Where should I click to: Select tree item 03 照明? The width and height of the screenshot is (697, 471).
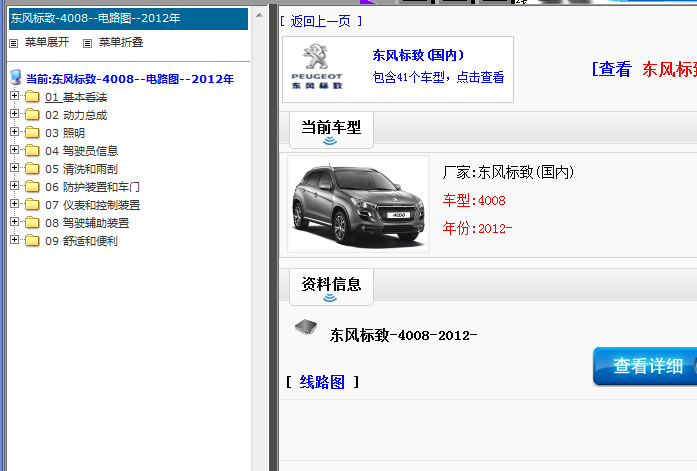pos(65,133)
